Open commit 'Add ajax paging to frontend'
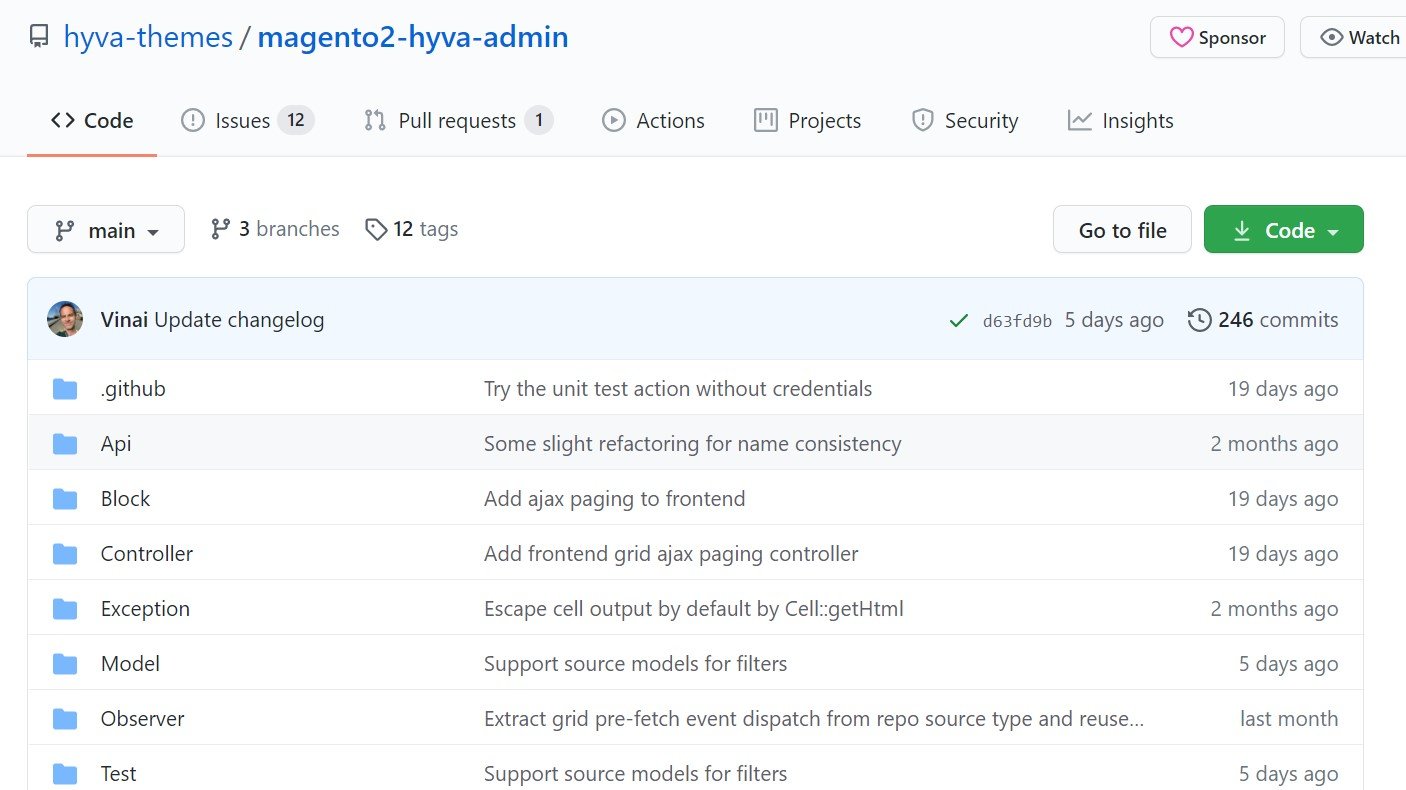This screenshot has height=790, width=1406. [615, 499]
